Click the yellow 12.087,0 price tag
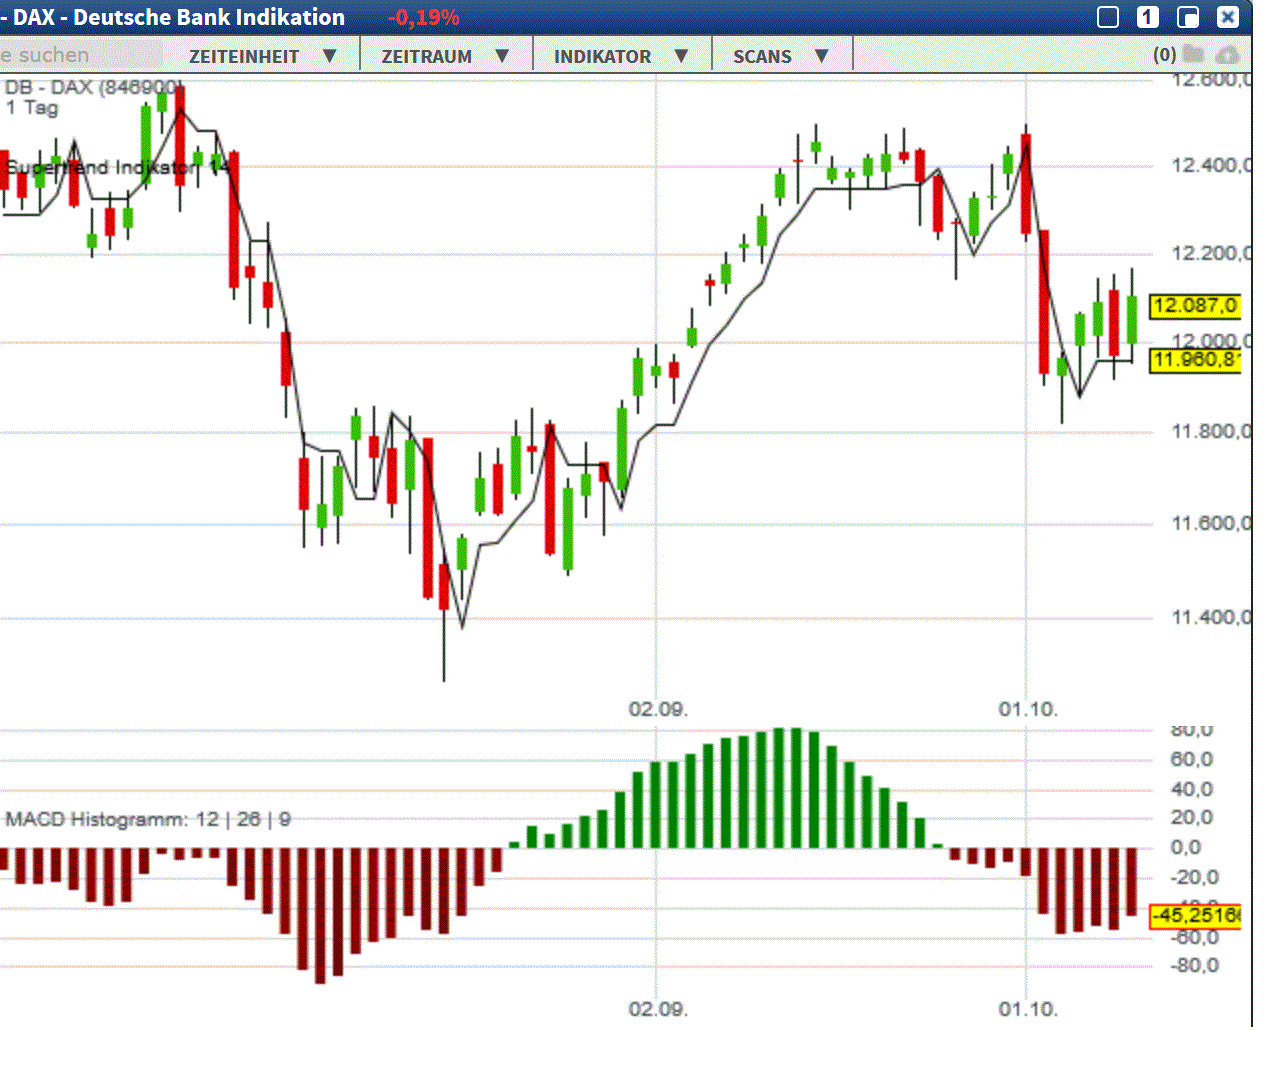 (1196, 307)
